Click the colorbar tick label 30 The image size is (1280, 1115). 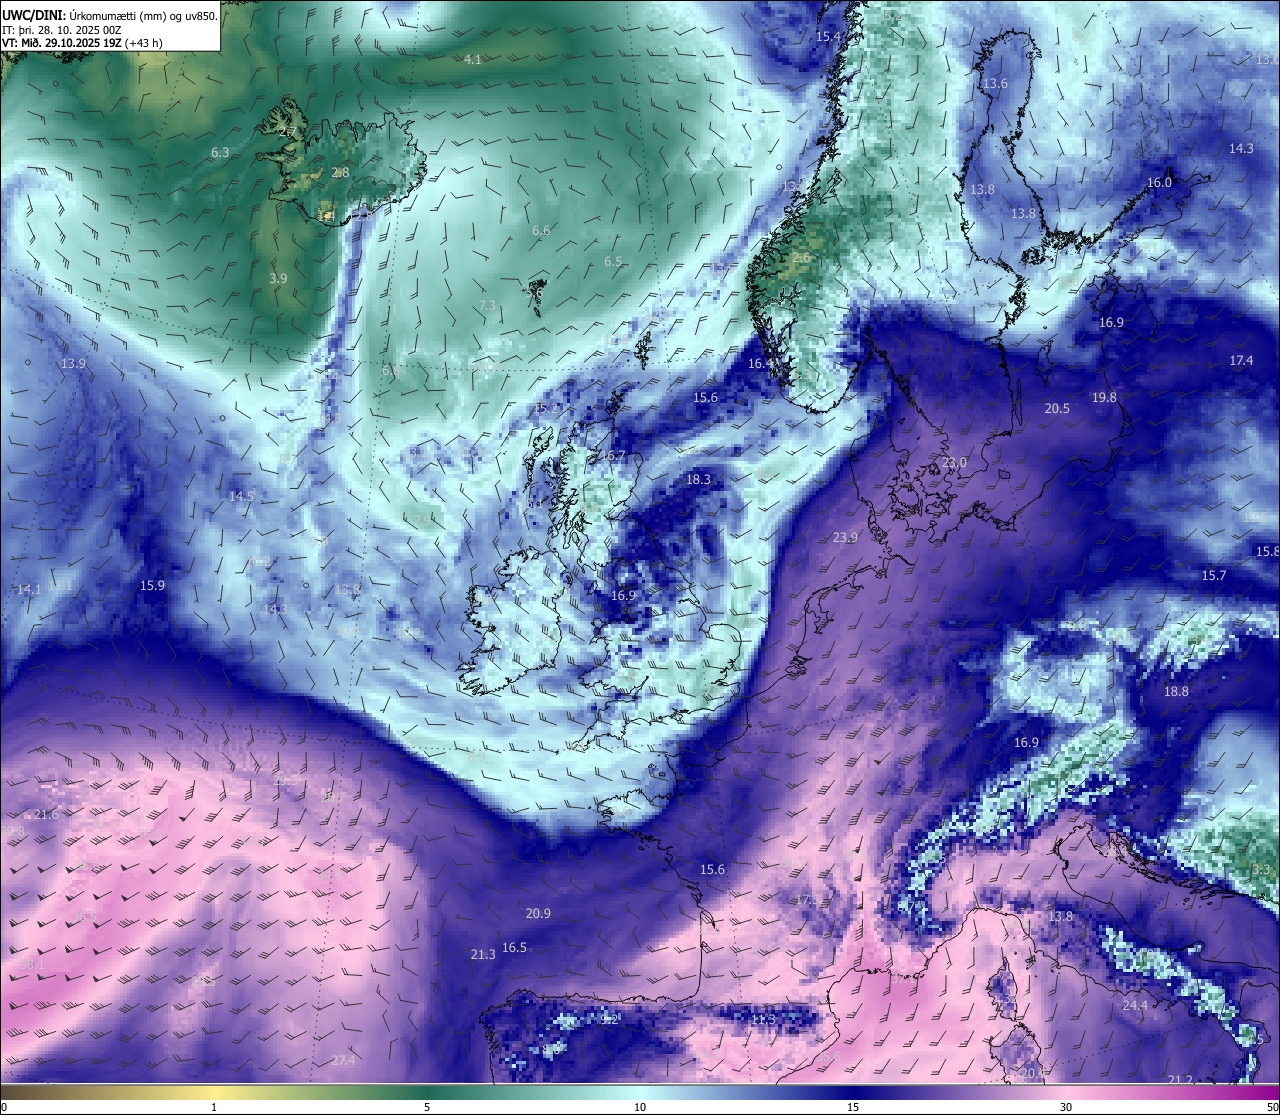(x=1066, y=1107)
